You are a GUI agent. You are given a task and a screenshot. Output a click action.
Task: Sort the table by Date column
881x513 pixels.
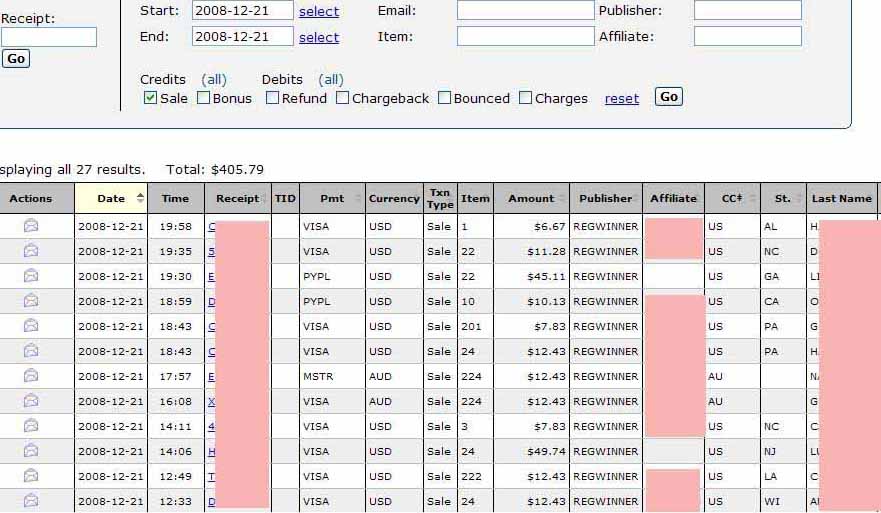tap(111, 198)
